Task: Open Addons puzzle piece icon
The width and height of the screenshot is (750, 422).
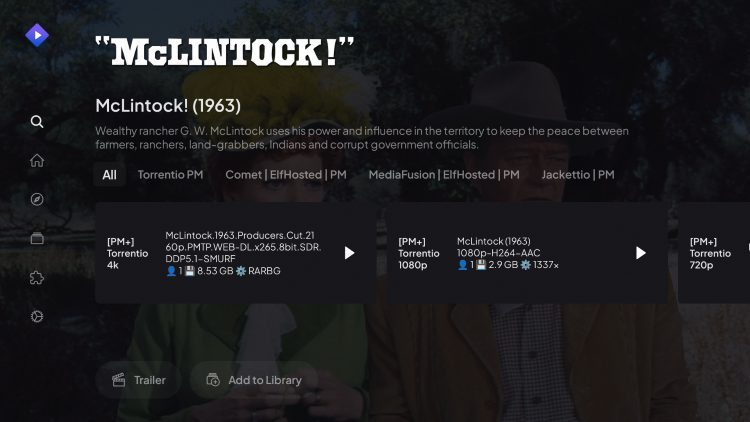Action: pyautogui.click(x=37, y=277)
